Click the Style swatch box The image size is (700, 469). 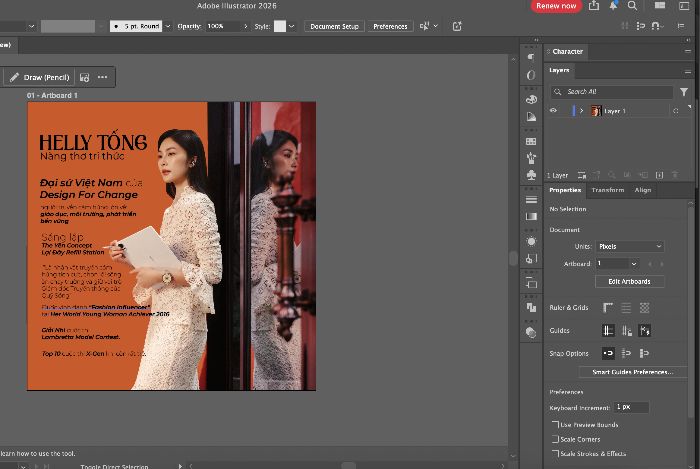tap(280, 26)
